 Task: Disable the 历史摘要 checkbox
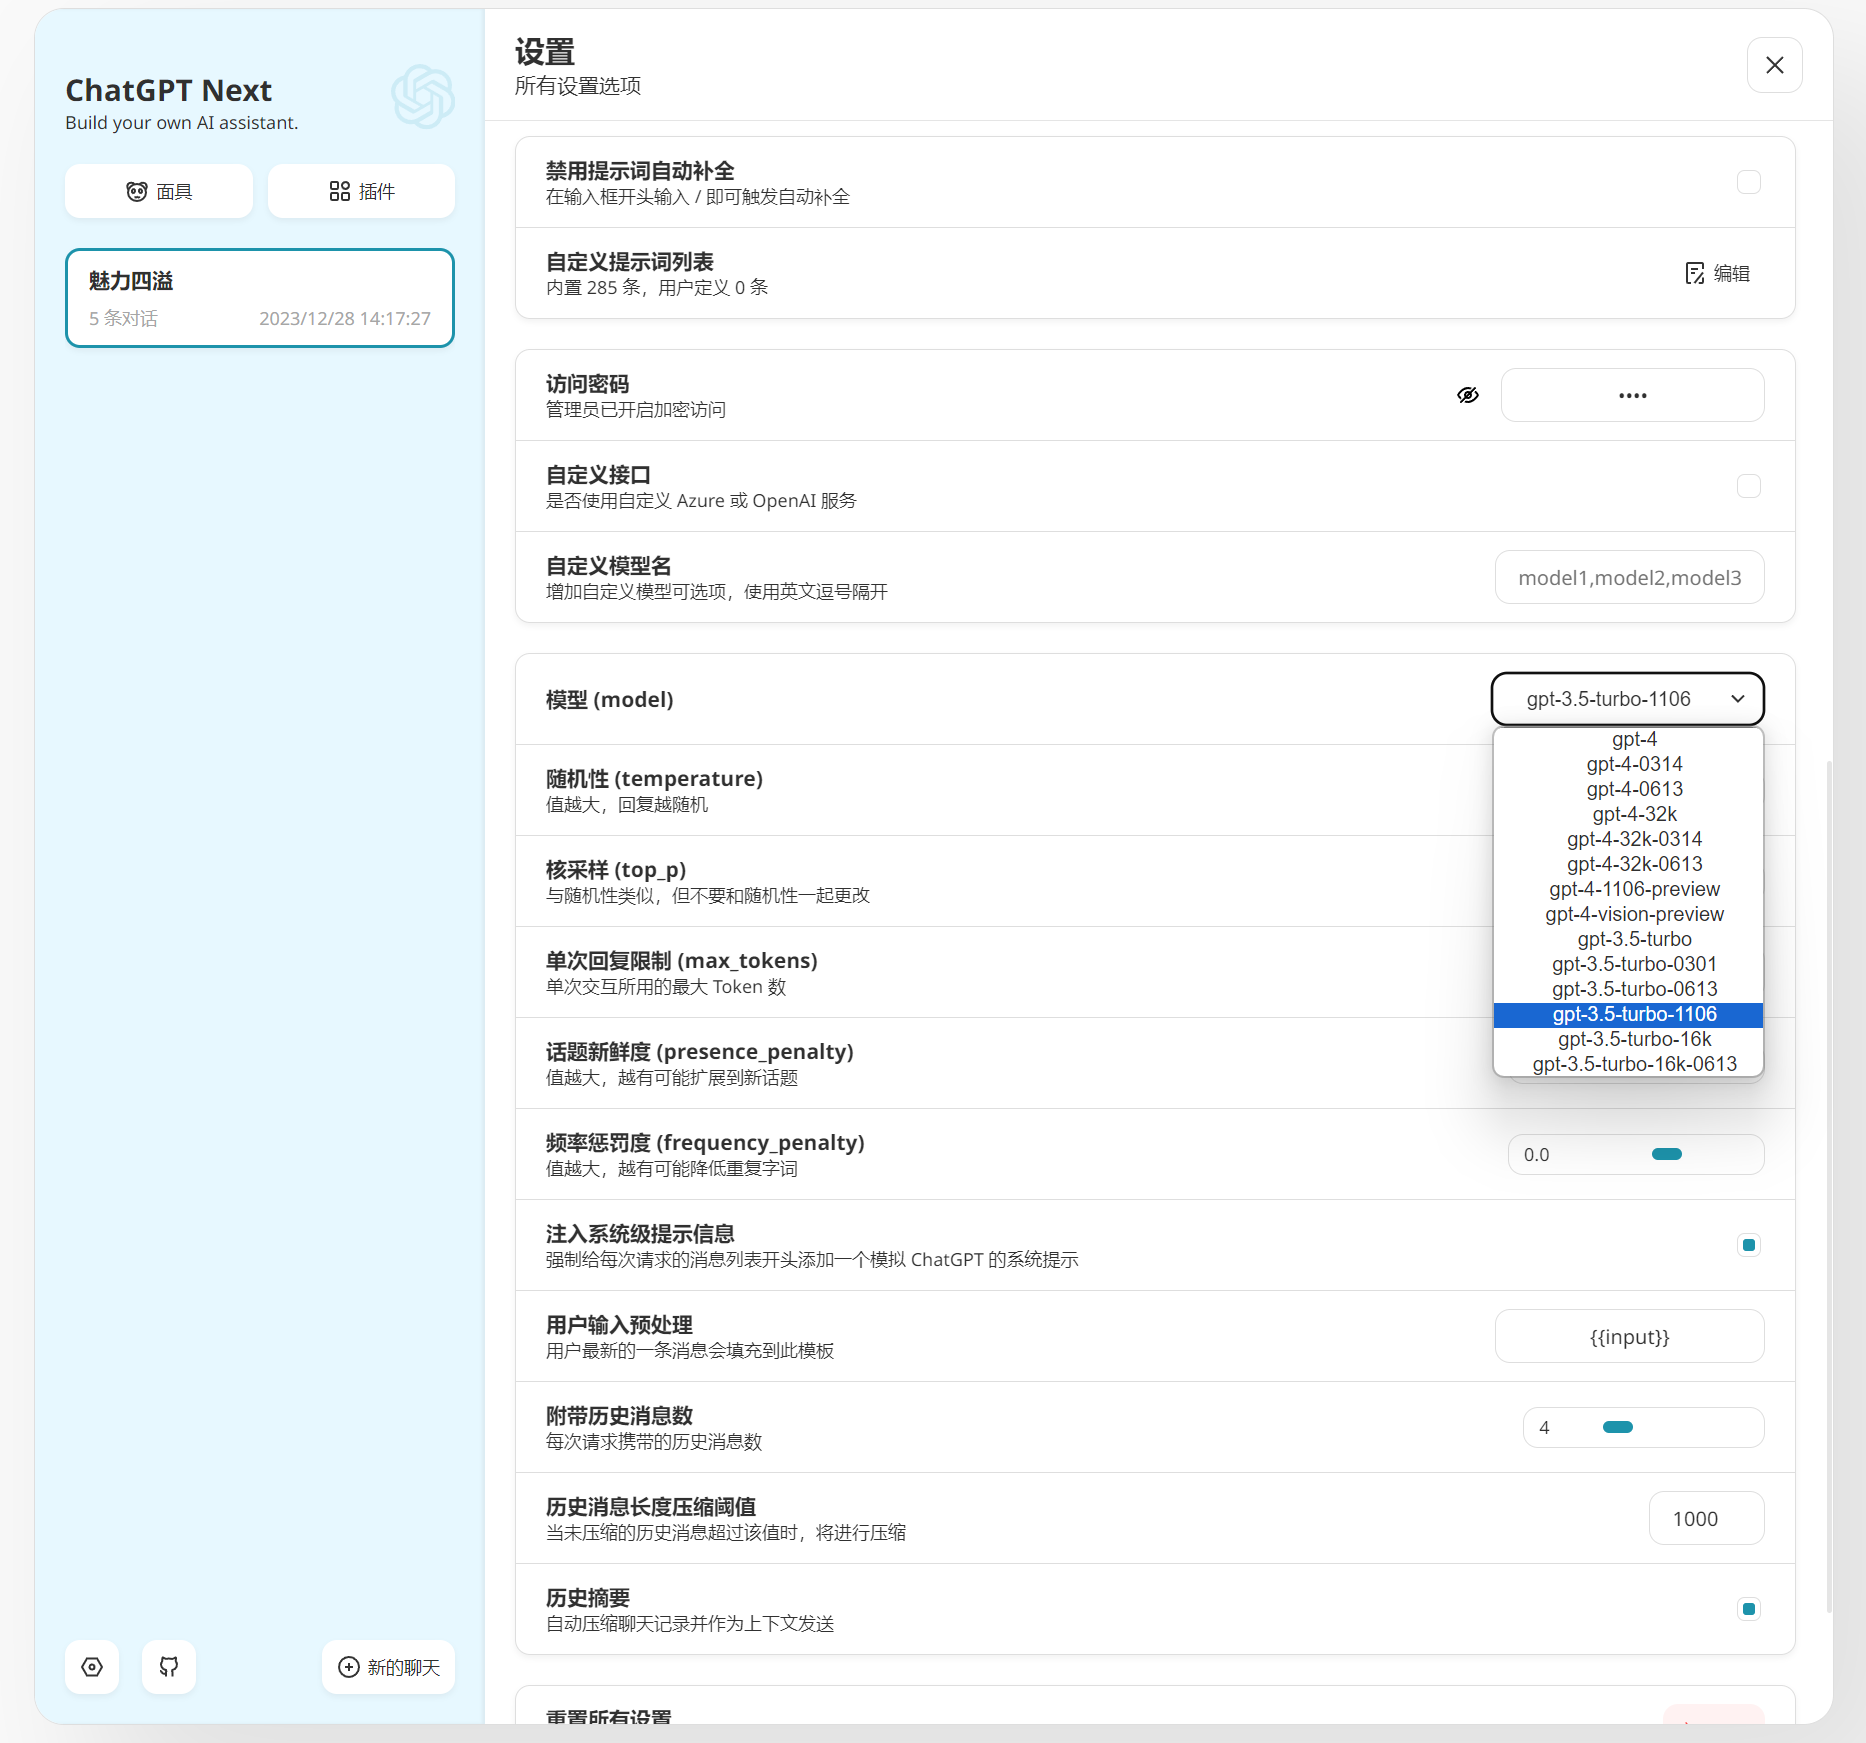click(x=1748, y=1609)
